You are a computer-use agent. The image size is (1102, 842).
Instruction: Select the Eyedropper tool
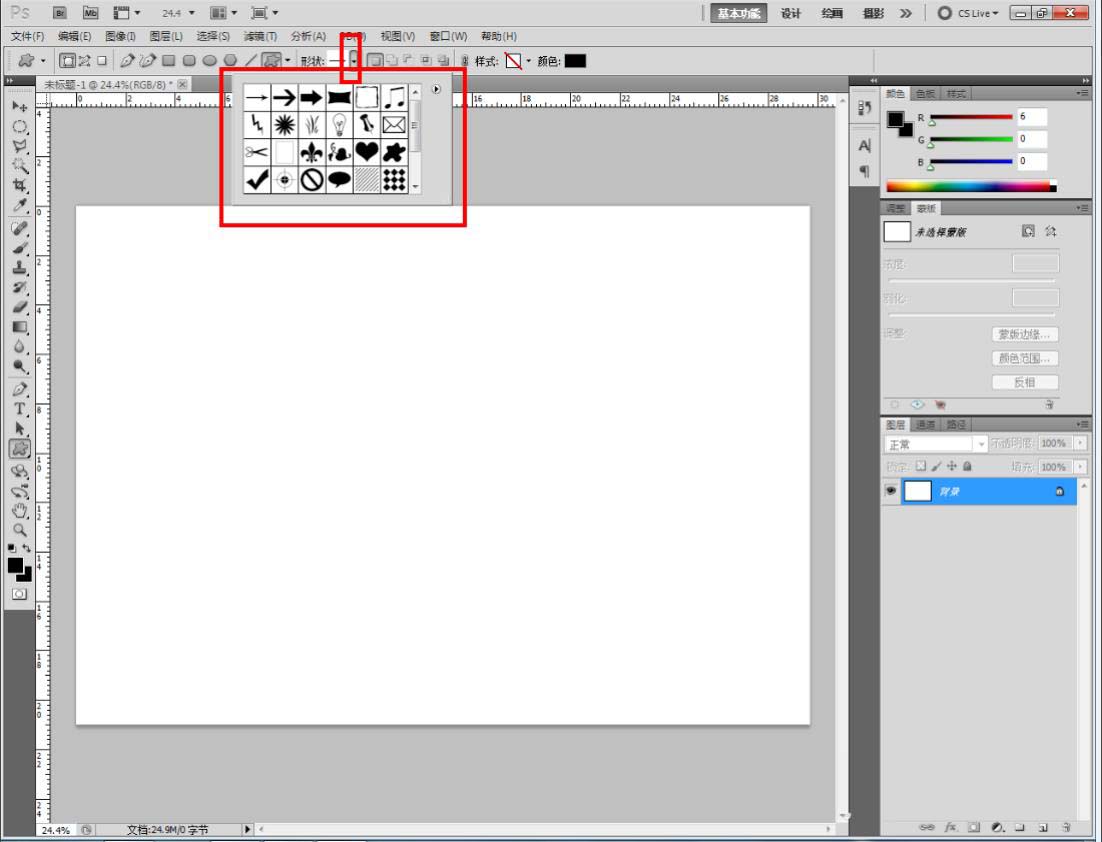coord(20,205)
